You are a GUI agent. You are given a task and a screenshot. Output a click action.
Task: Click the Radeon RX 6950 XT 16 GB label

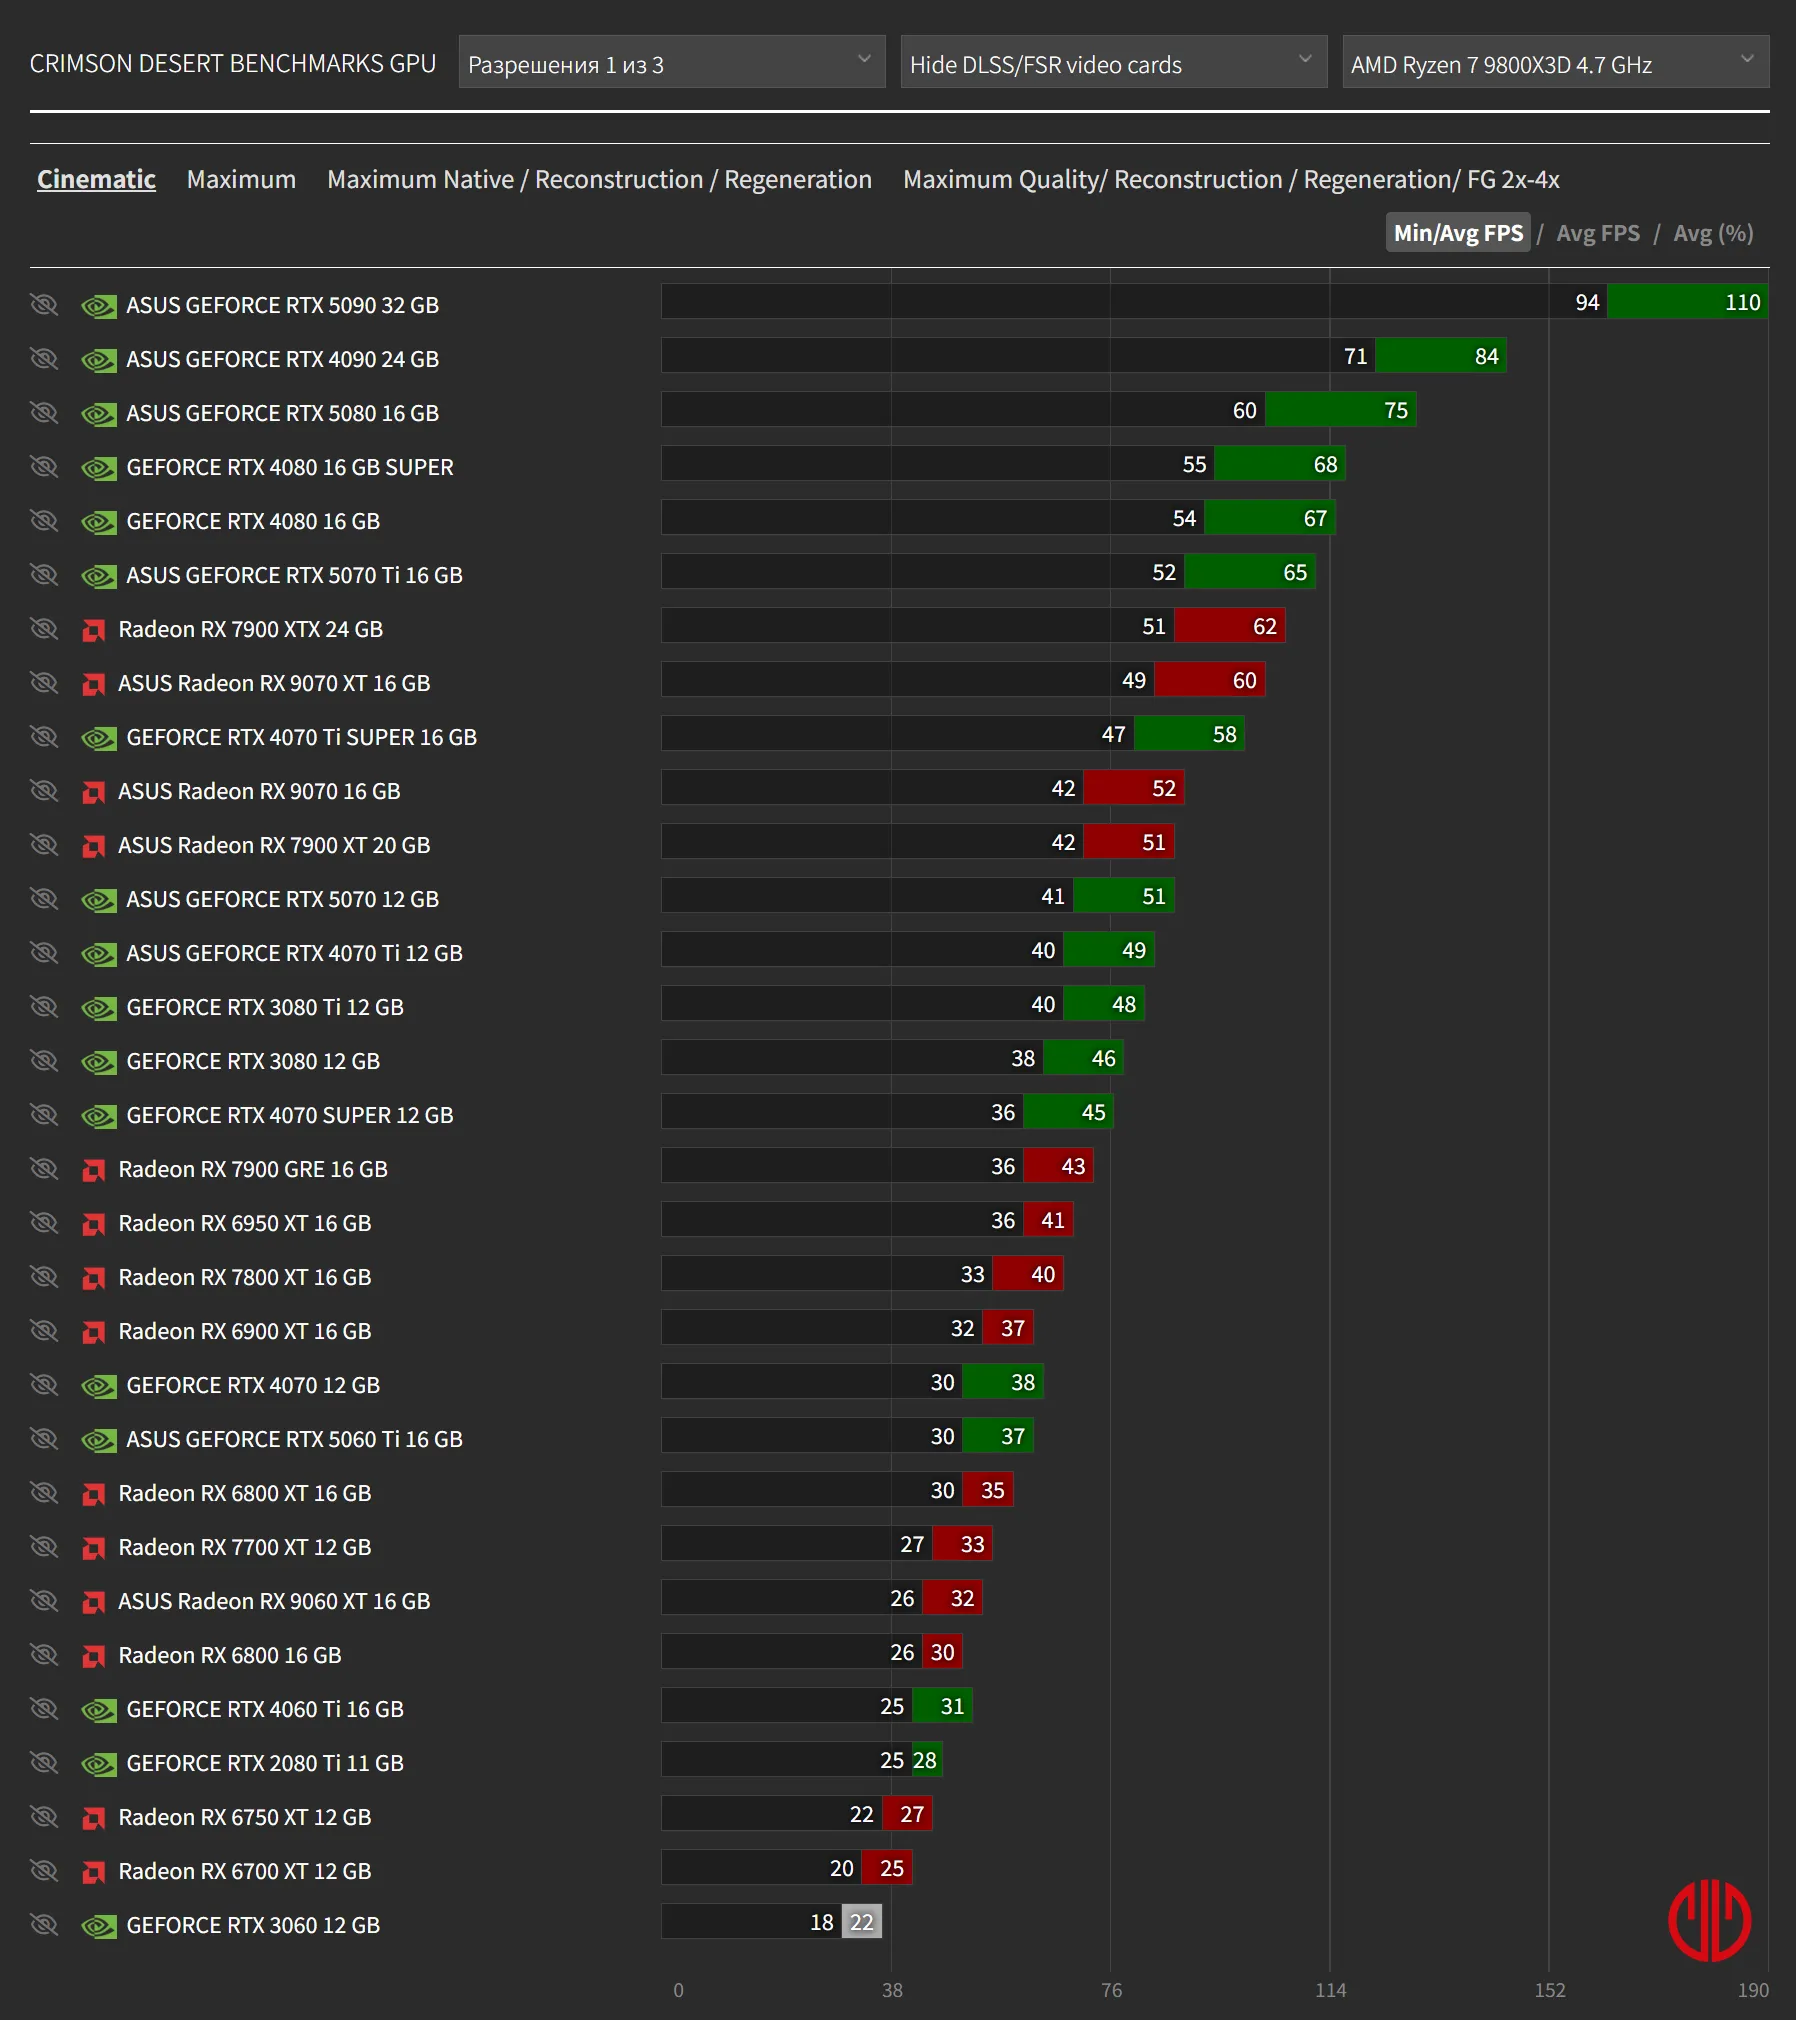[x=245, y=1224]
